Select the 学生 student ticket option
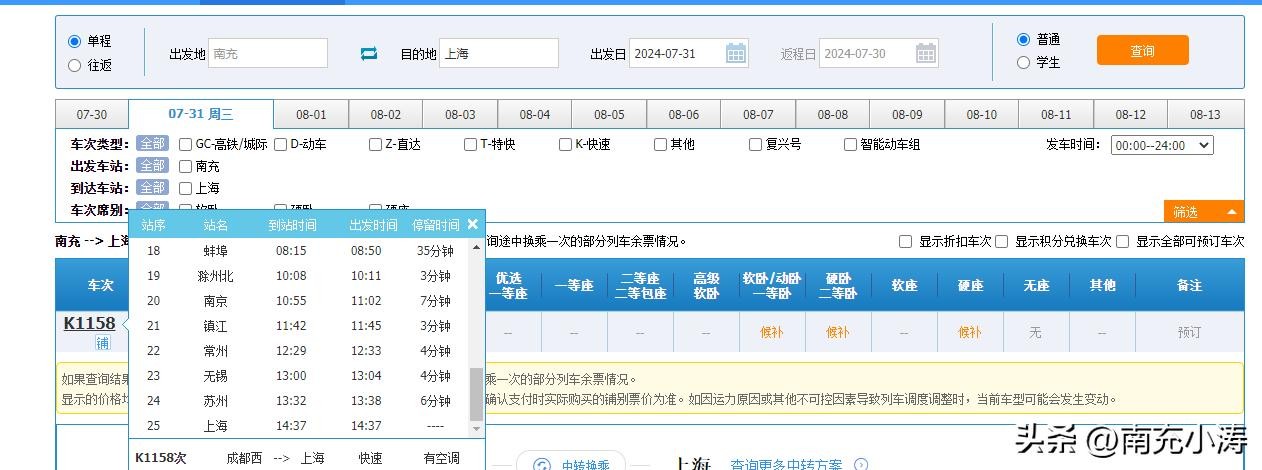This screenshot has height=470, width=1262. tap(1023, 62)
